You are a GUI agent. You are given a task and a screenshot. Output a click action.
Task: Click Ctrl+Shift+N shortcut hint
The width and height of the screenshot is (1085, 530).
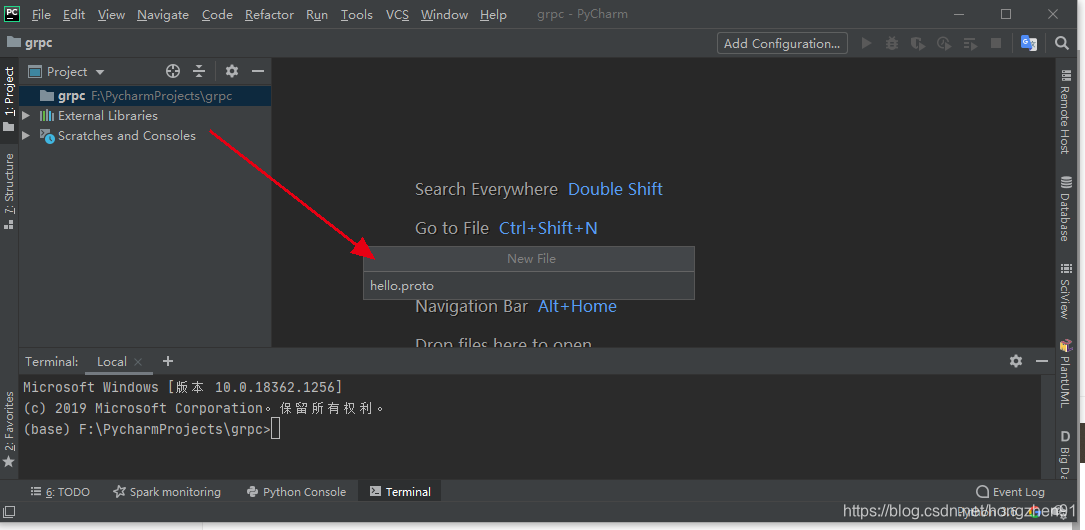click(548, 228)
